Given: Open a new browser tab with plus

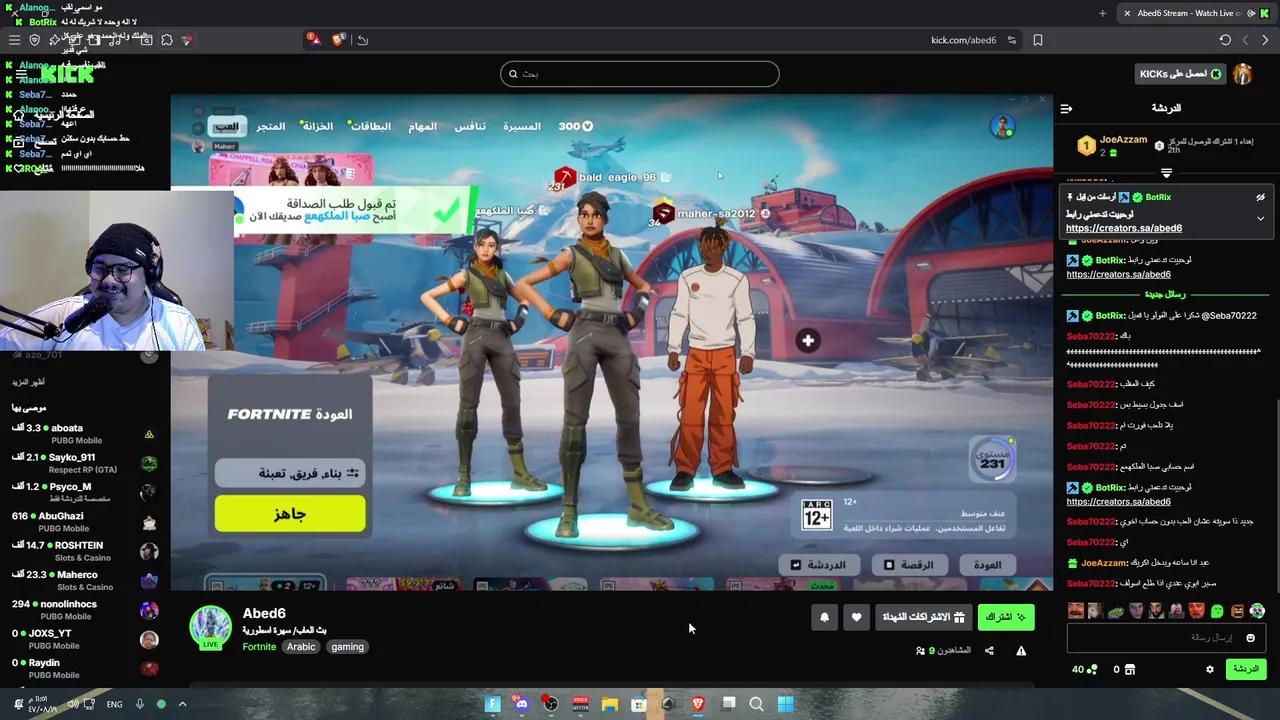Looking at the screenshot, I should coord(1102,13).
